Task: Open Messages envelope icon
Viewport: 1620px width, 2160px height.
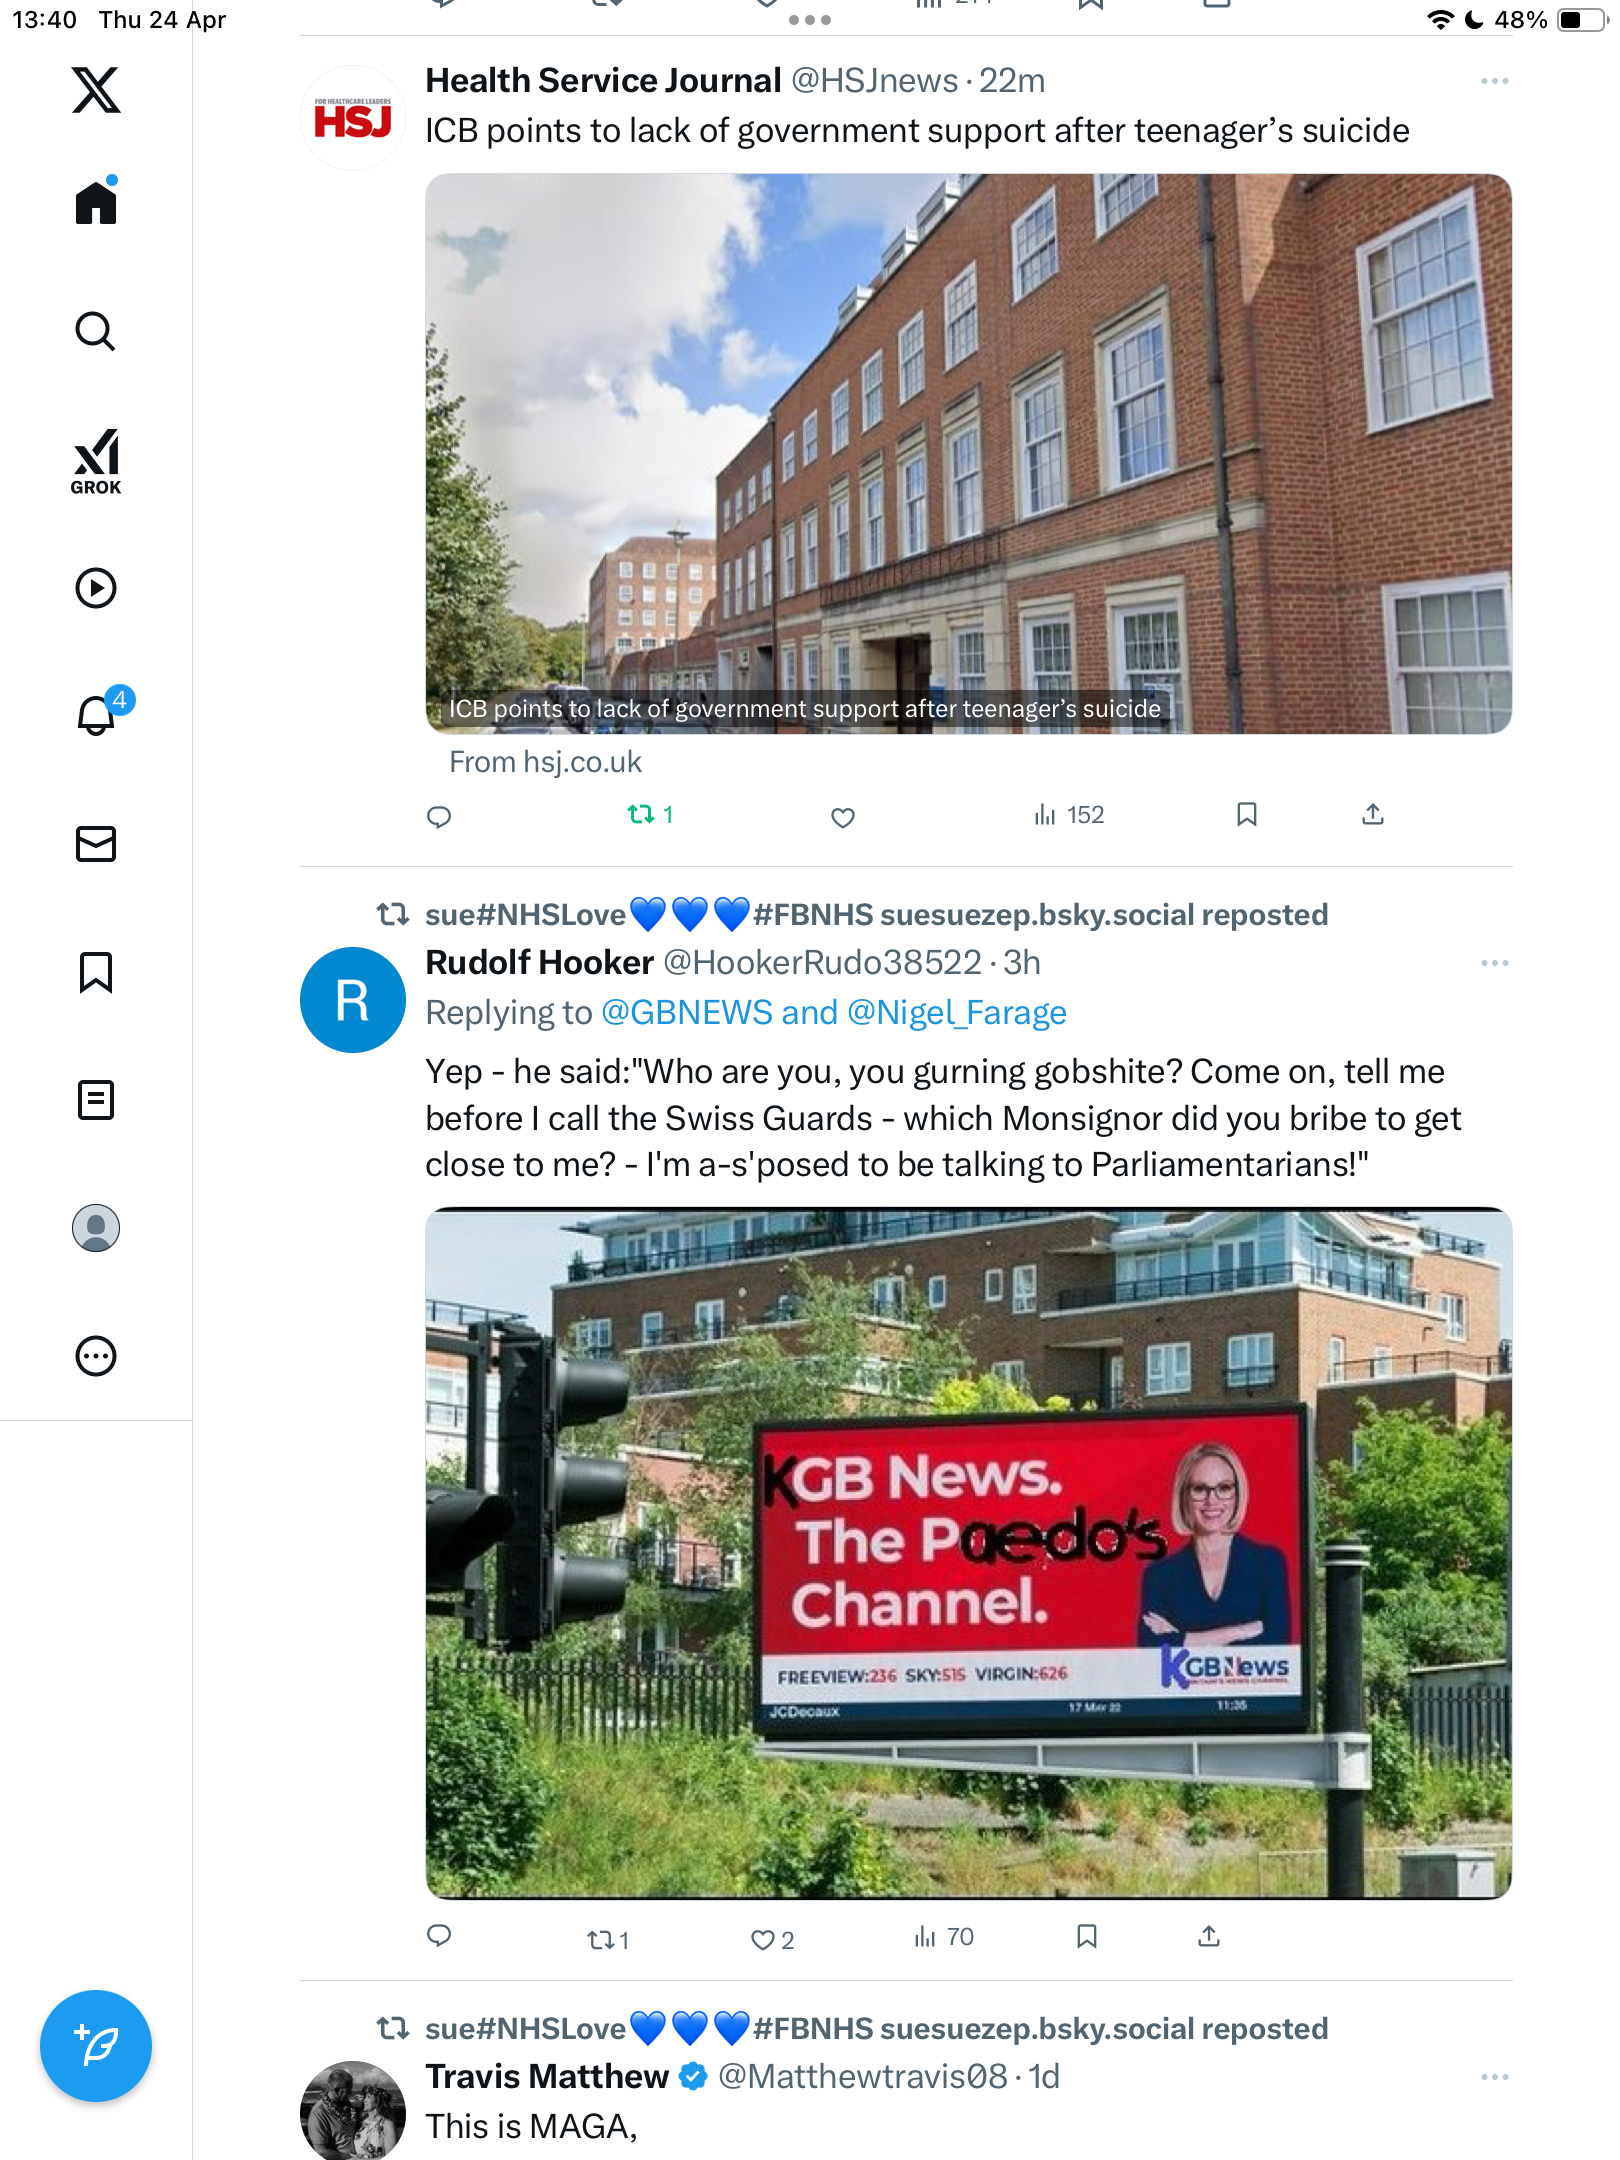Action: 96,844
